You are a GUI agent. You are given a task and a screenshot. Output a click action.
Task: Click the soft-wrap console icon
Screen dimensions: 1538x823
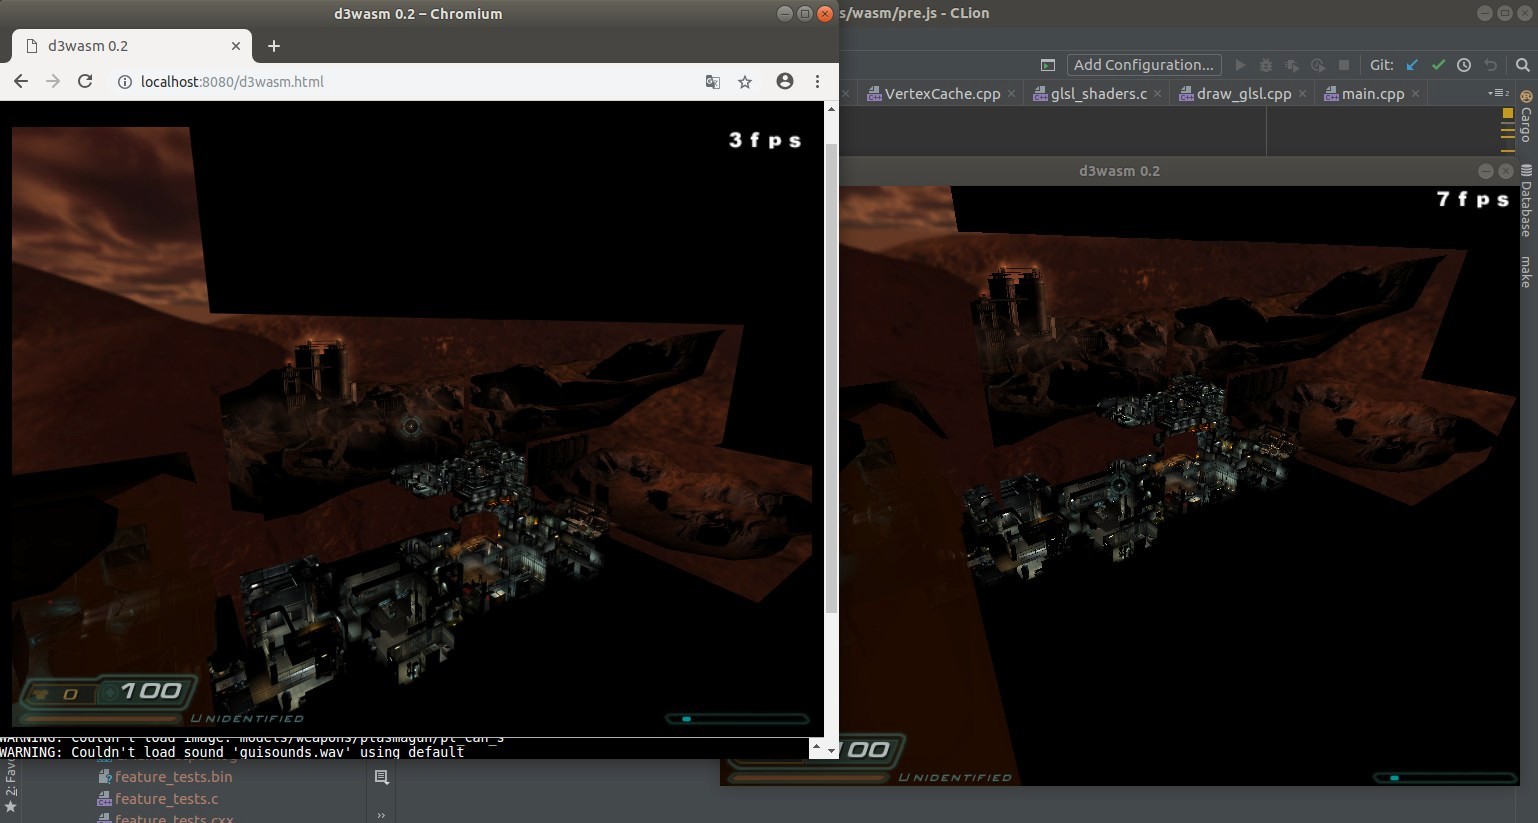pos(381,777)
